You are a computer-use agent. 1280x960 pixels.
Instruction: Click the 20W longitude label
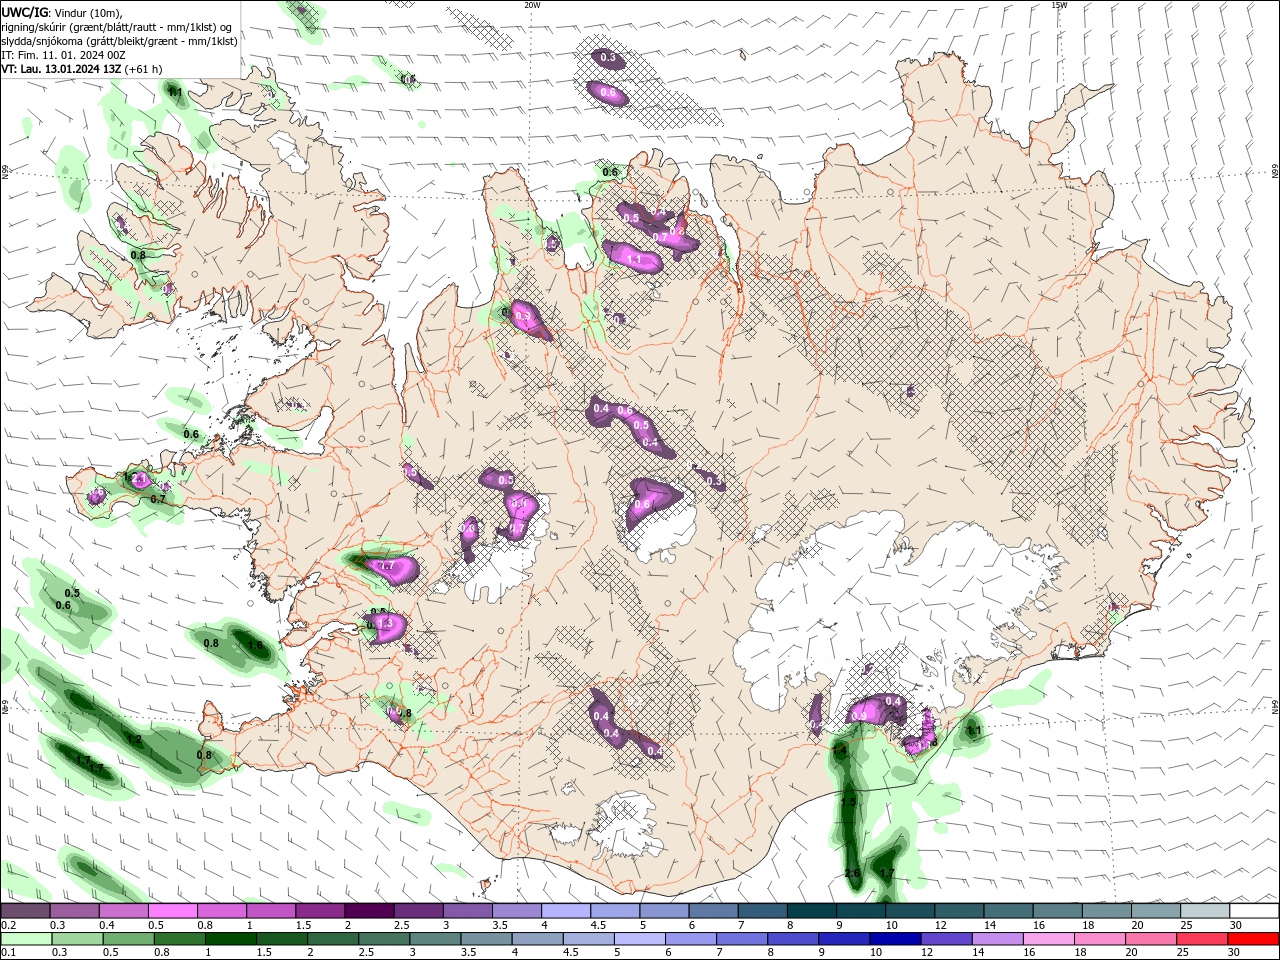(532, 5)
